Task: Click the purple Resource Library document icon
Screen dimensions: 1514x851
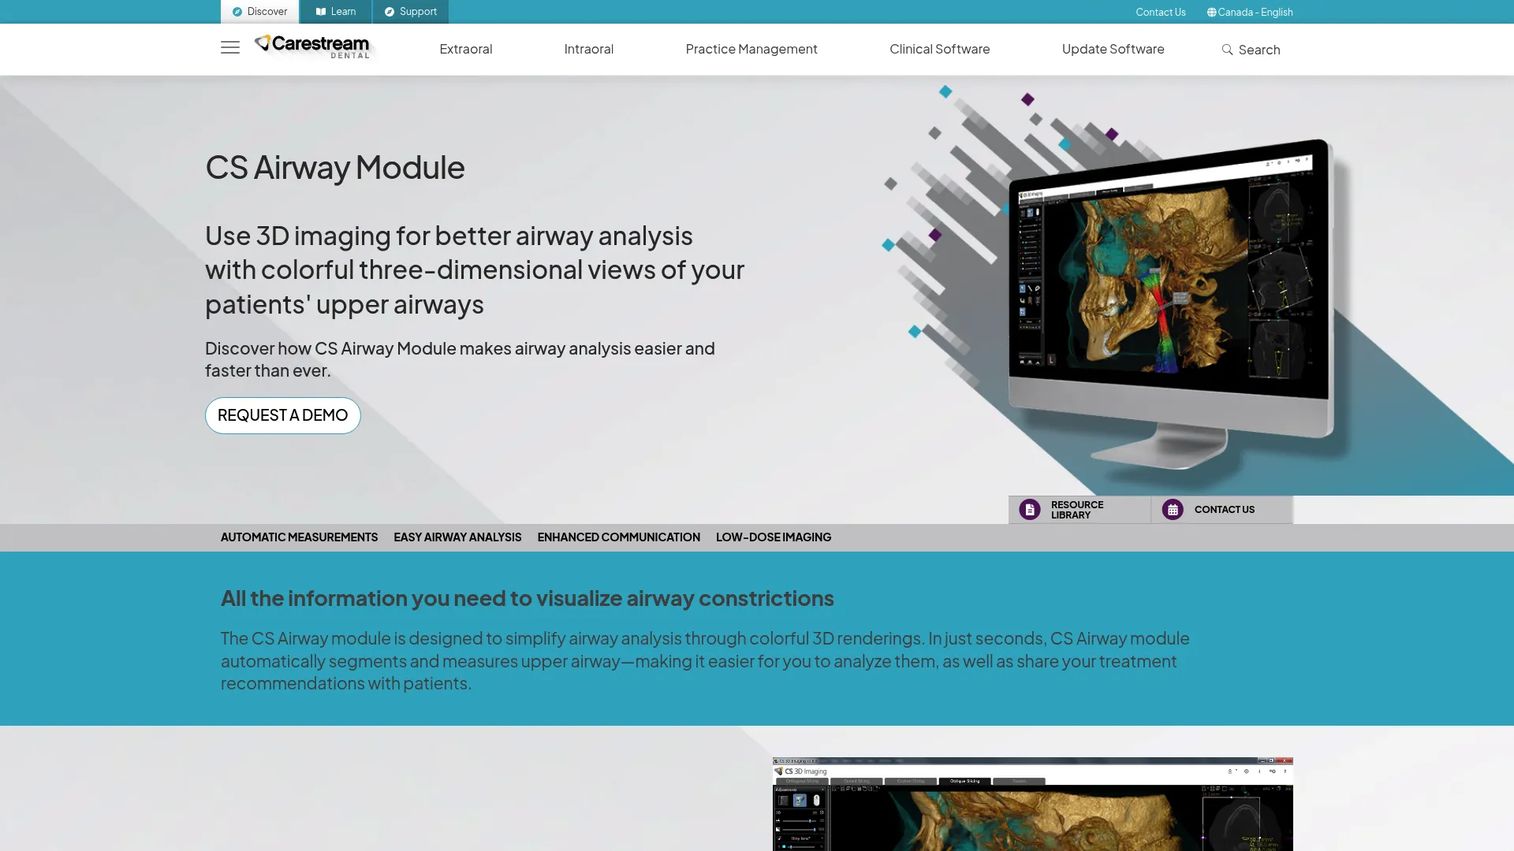Action: pos(1029,509)
